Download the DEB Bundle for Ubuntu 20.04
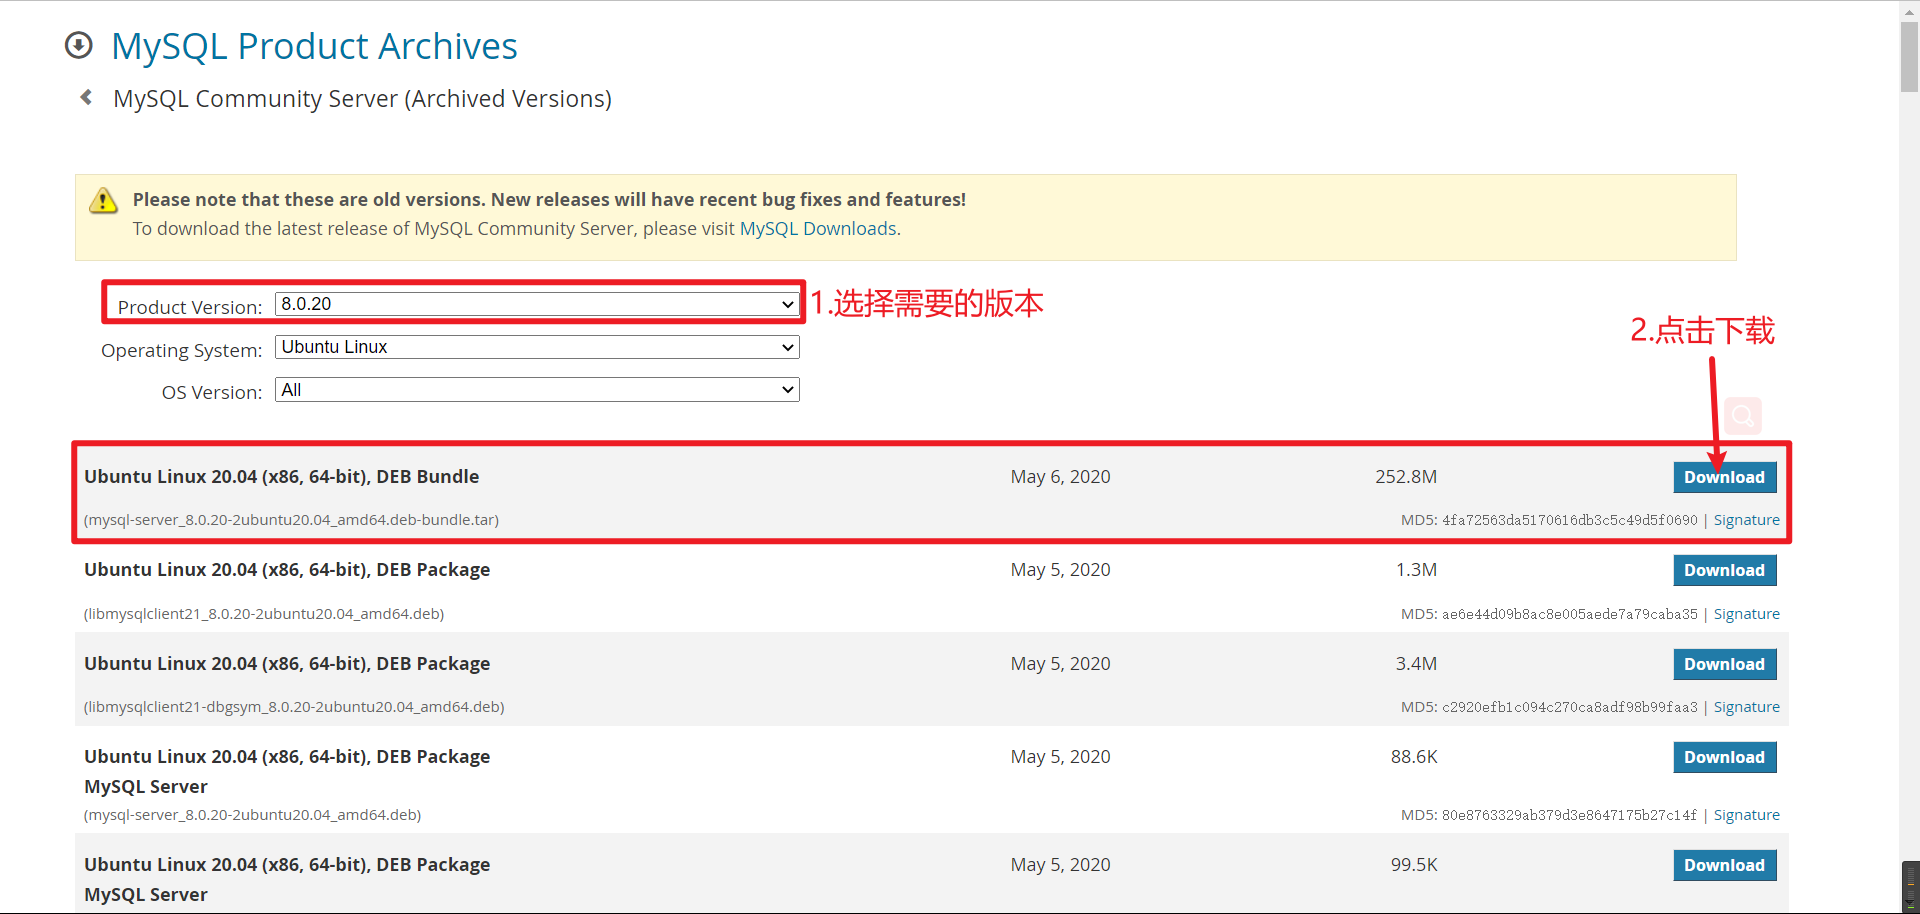 click(x=1725, y=477)
